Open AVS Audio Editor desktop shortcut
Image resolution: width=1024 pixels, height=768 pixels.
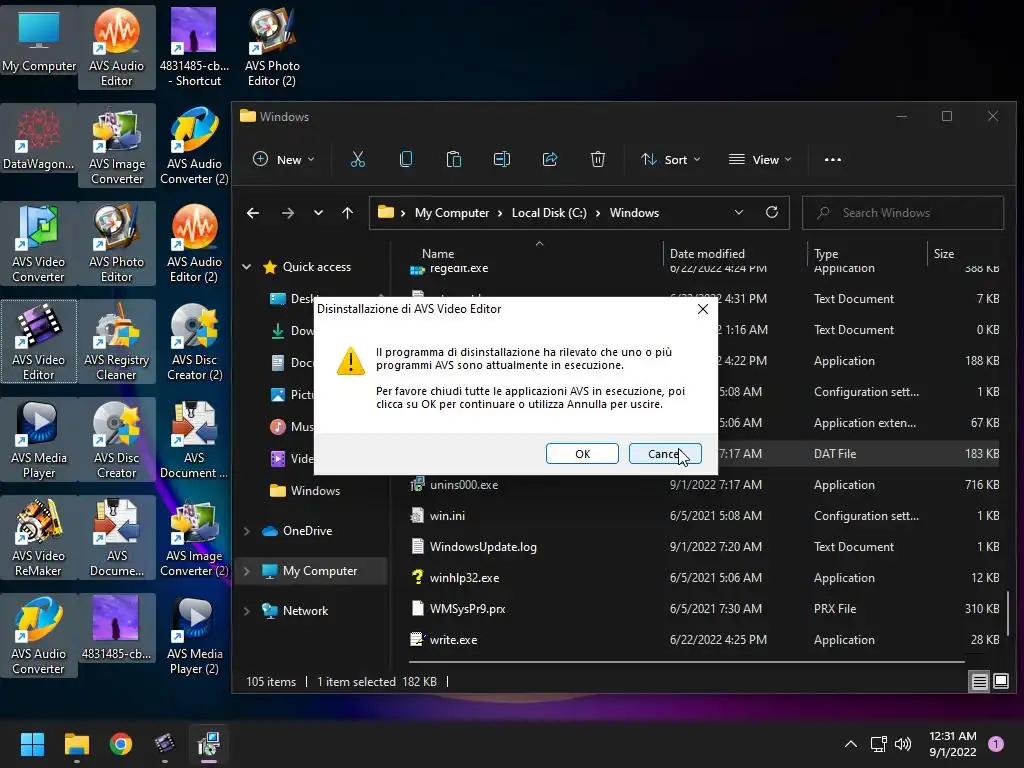click(x=117, y=48)
